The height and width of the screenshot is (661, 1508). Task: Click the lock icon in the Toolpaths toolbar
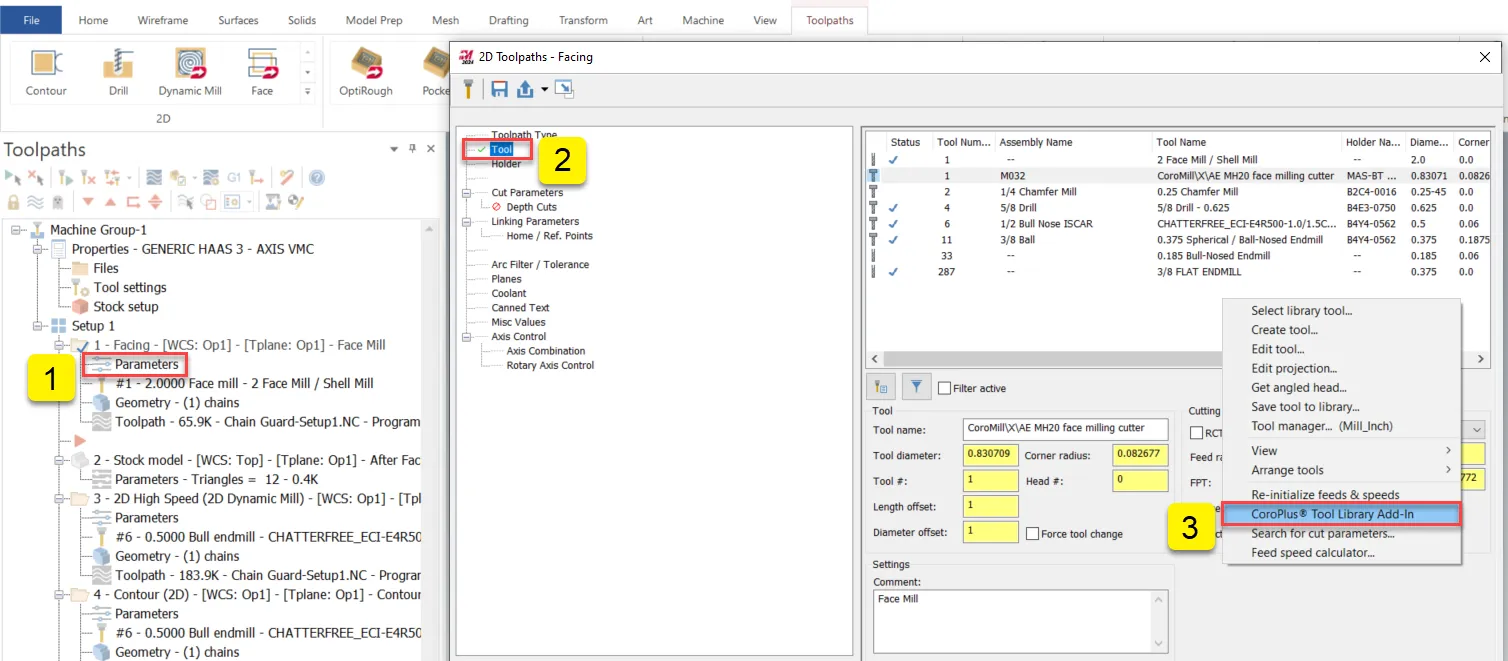[13, 201]
